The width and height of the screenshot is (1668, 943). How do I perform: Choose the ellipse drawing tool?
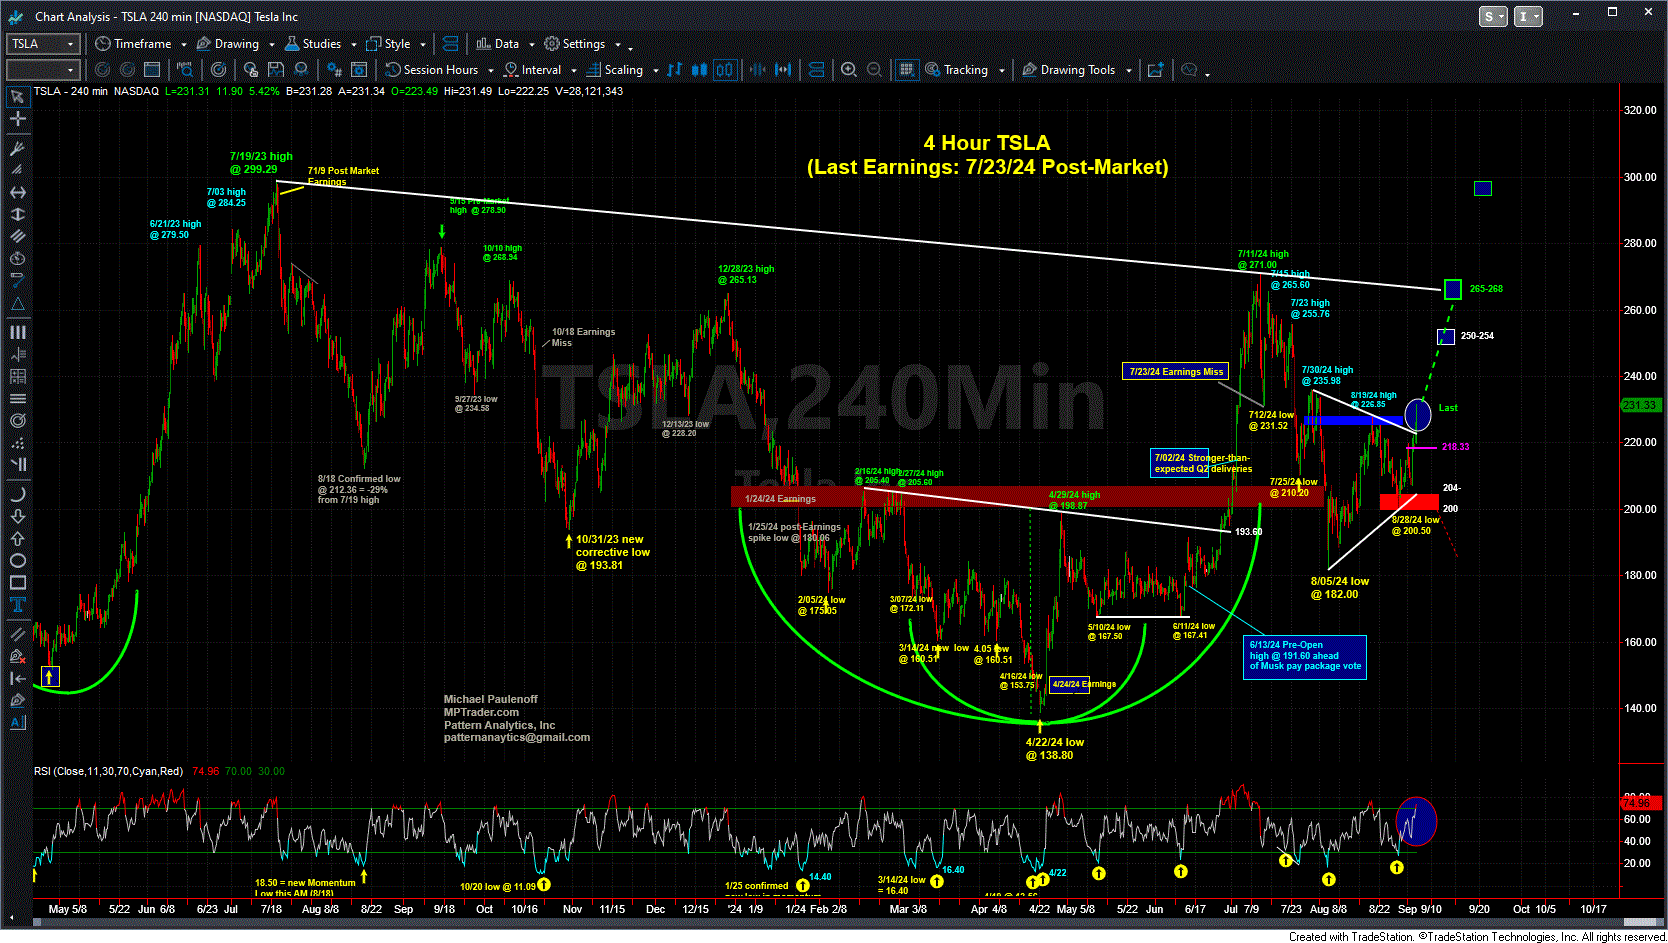pos(18,561)
